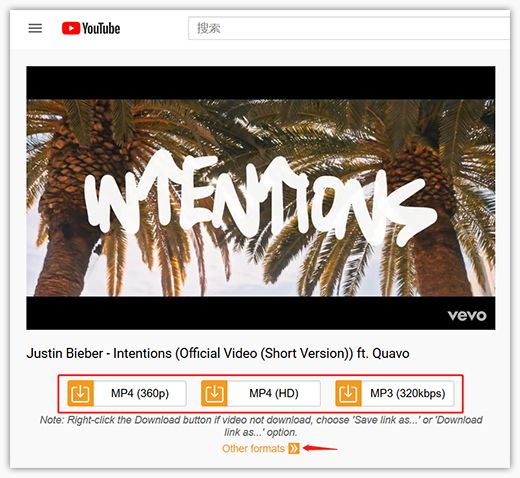
Task: Expand formats with orange double-chevron icon
Action: pyautogui.click(x=294, y=449)
